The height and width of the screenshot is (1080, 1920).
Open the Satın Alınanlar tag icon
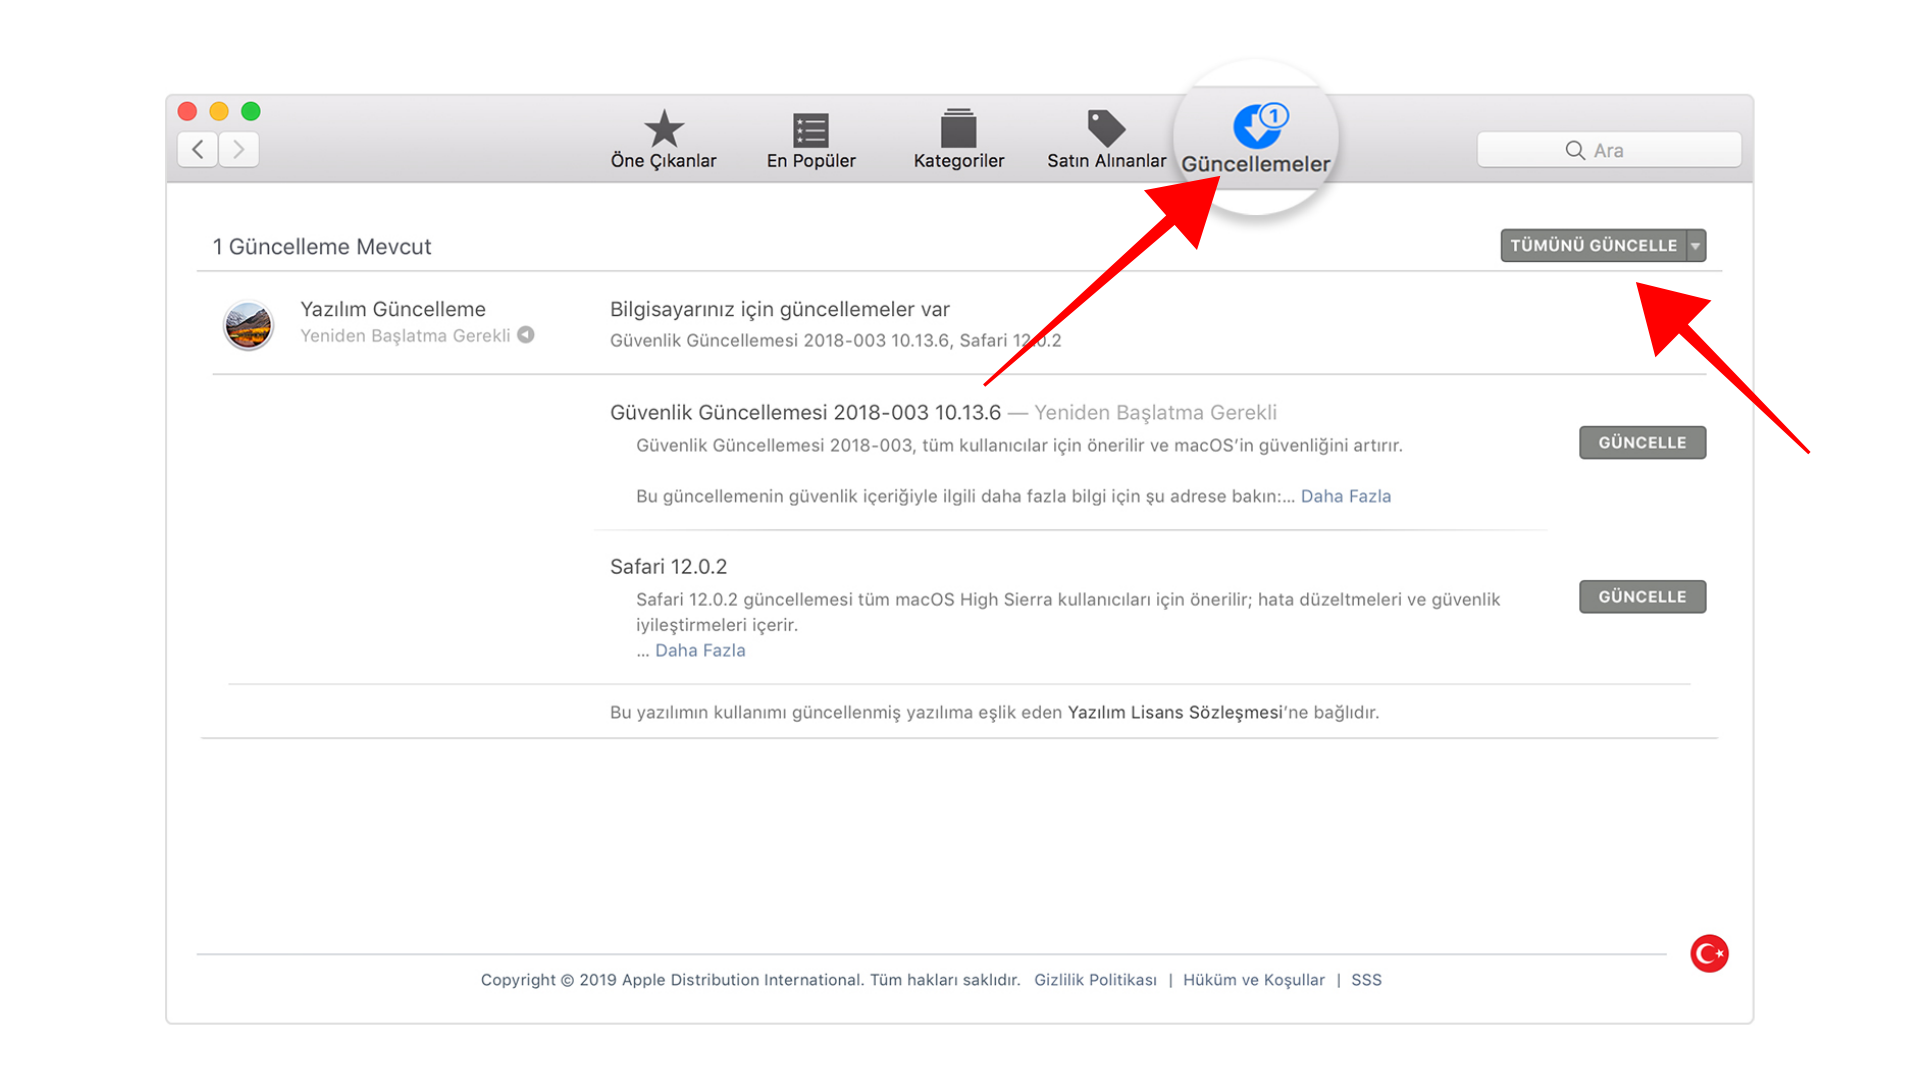(1105, 129)
